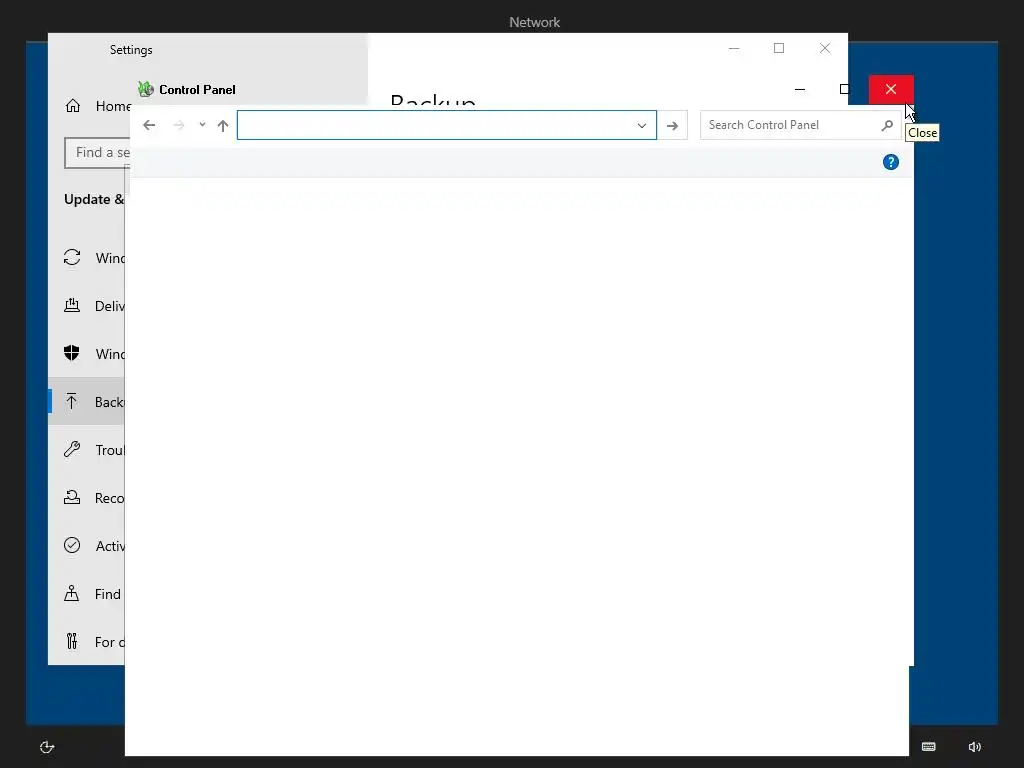
Task: Open Recovery item in Settings sidebar
Action: pyautogui.click(x=88, y=498)
